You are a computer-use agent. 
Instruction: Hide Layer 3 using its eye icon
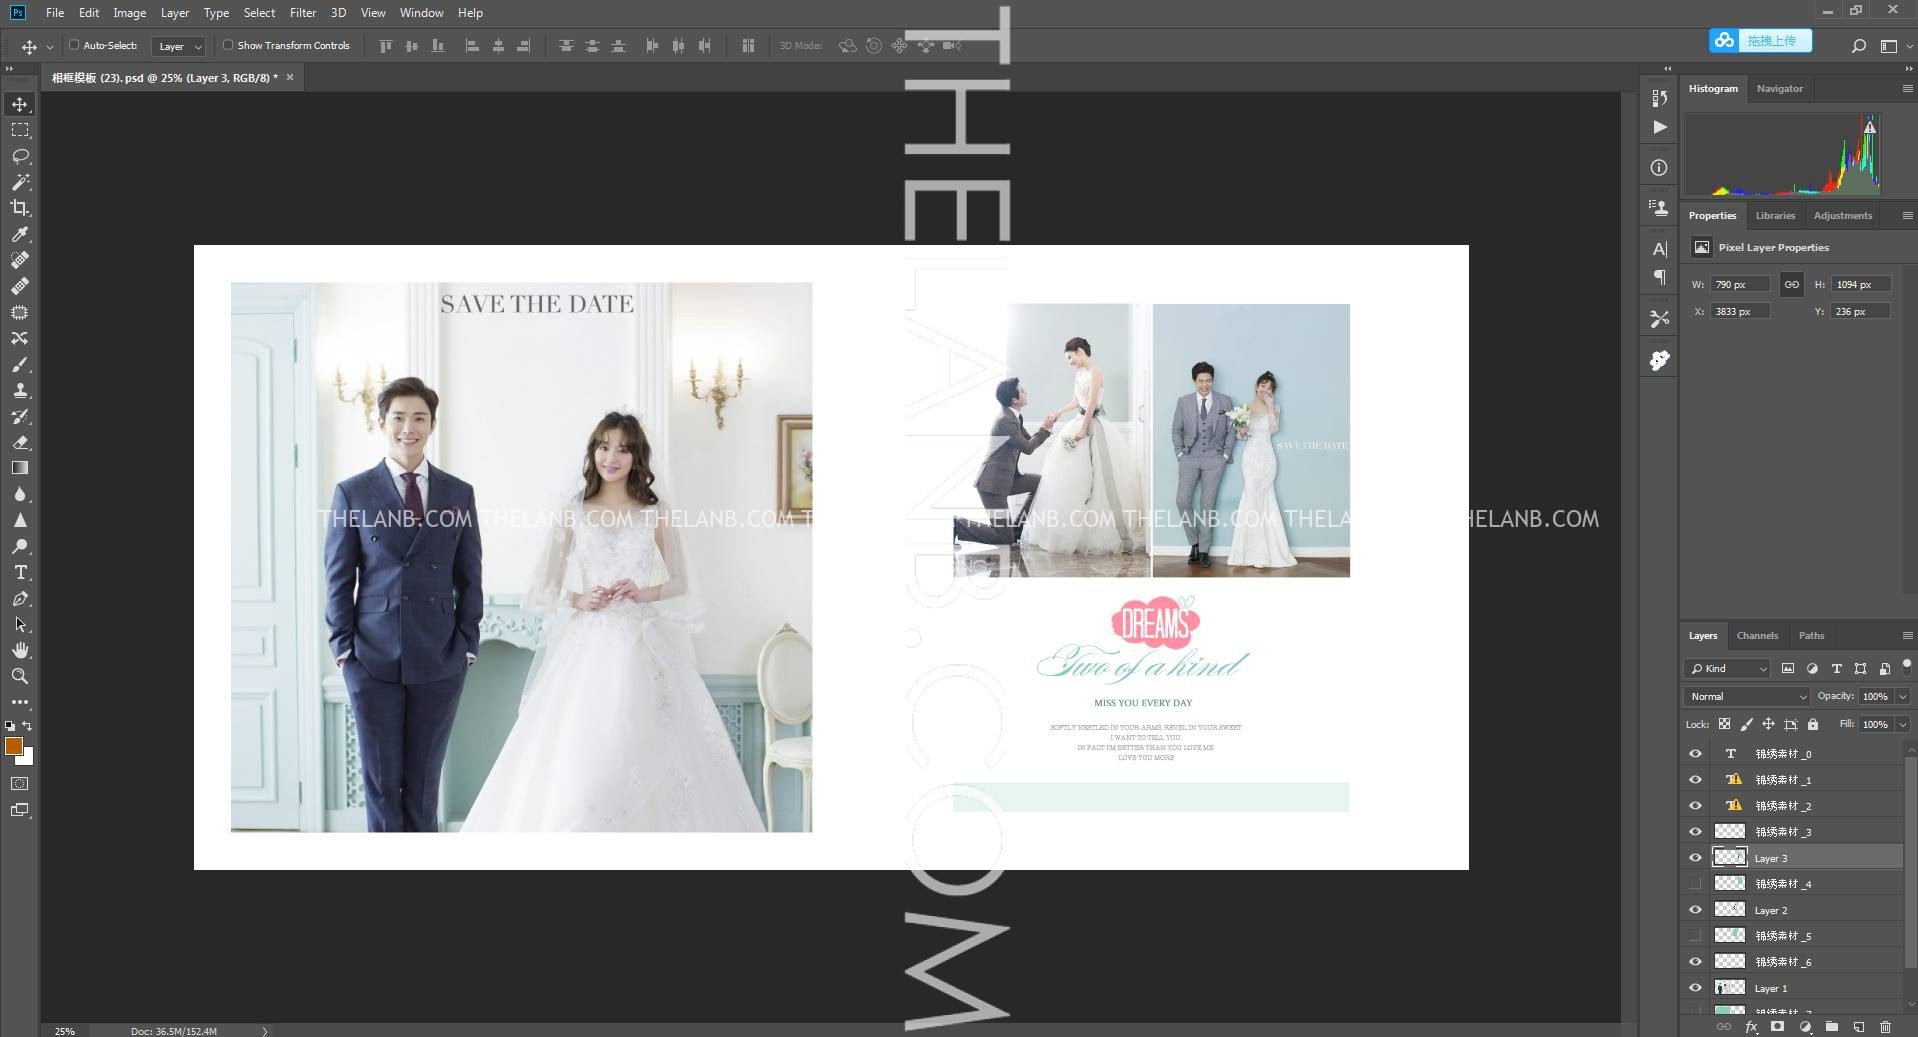[x=1695, y=858]
